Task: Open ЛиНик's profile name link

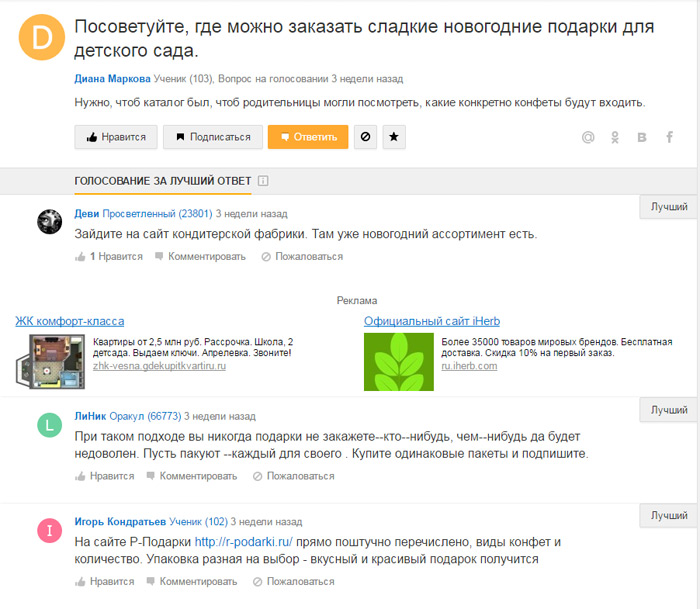Action: 90,416
